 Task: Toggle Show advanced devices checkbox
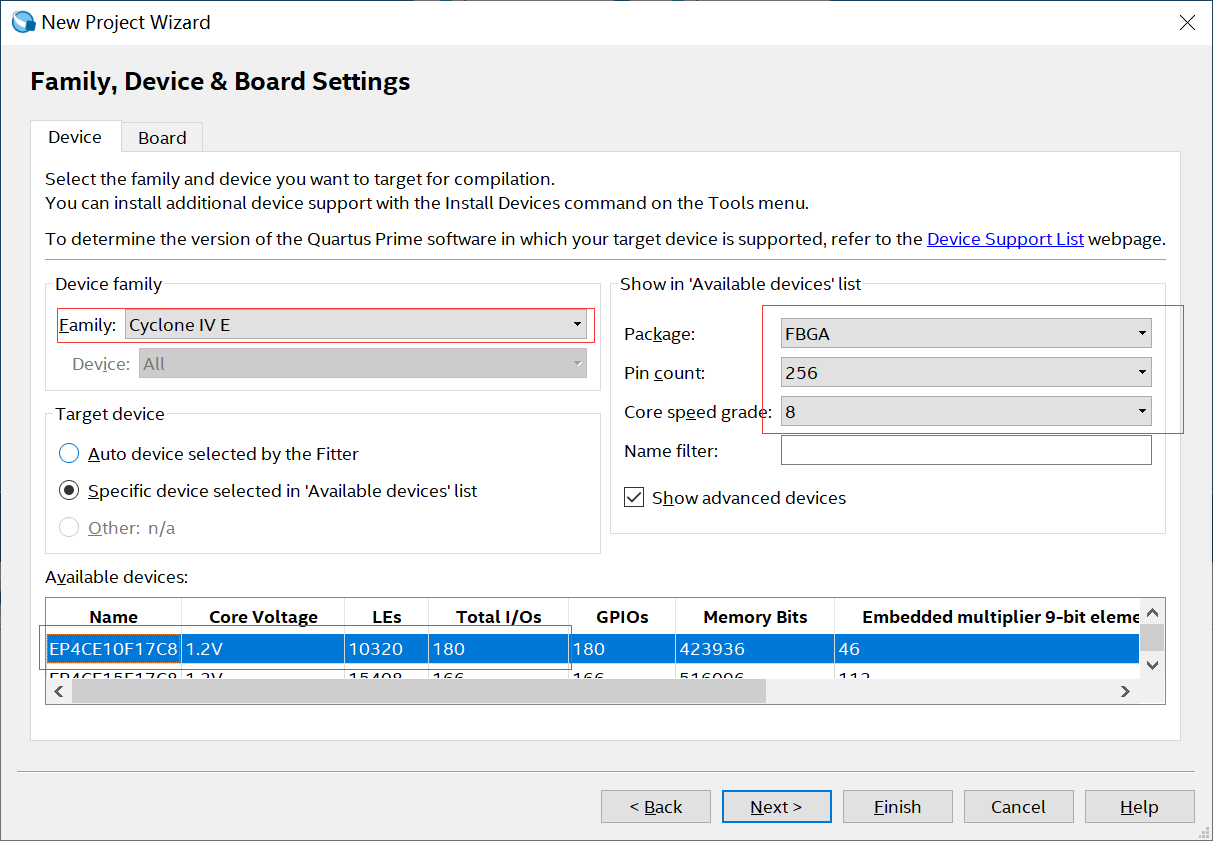[x=634, y=498]
